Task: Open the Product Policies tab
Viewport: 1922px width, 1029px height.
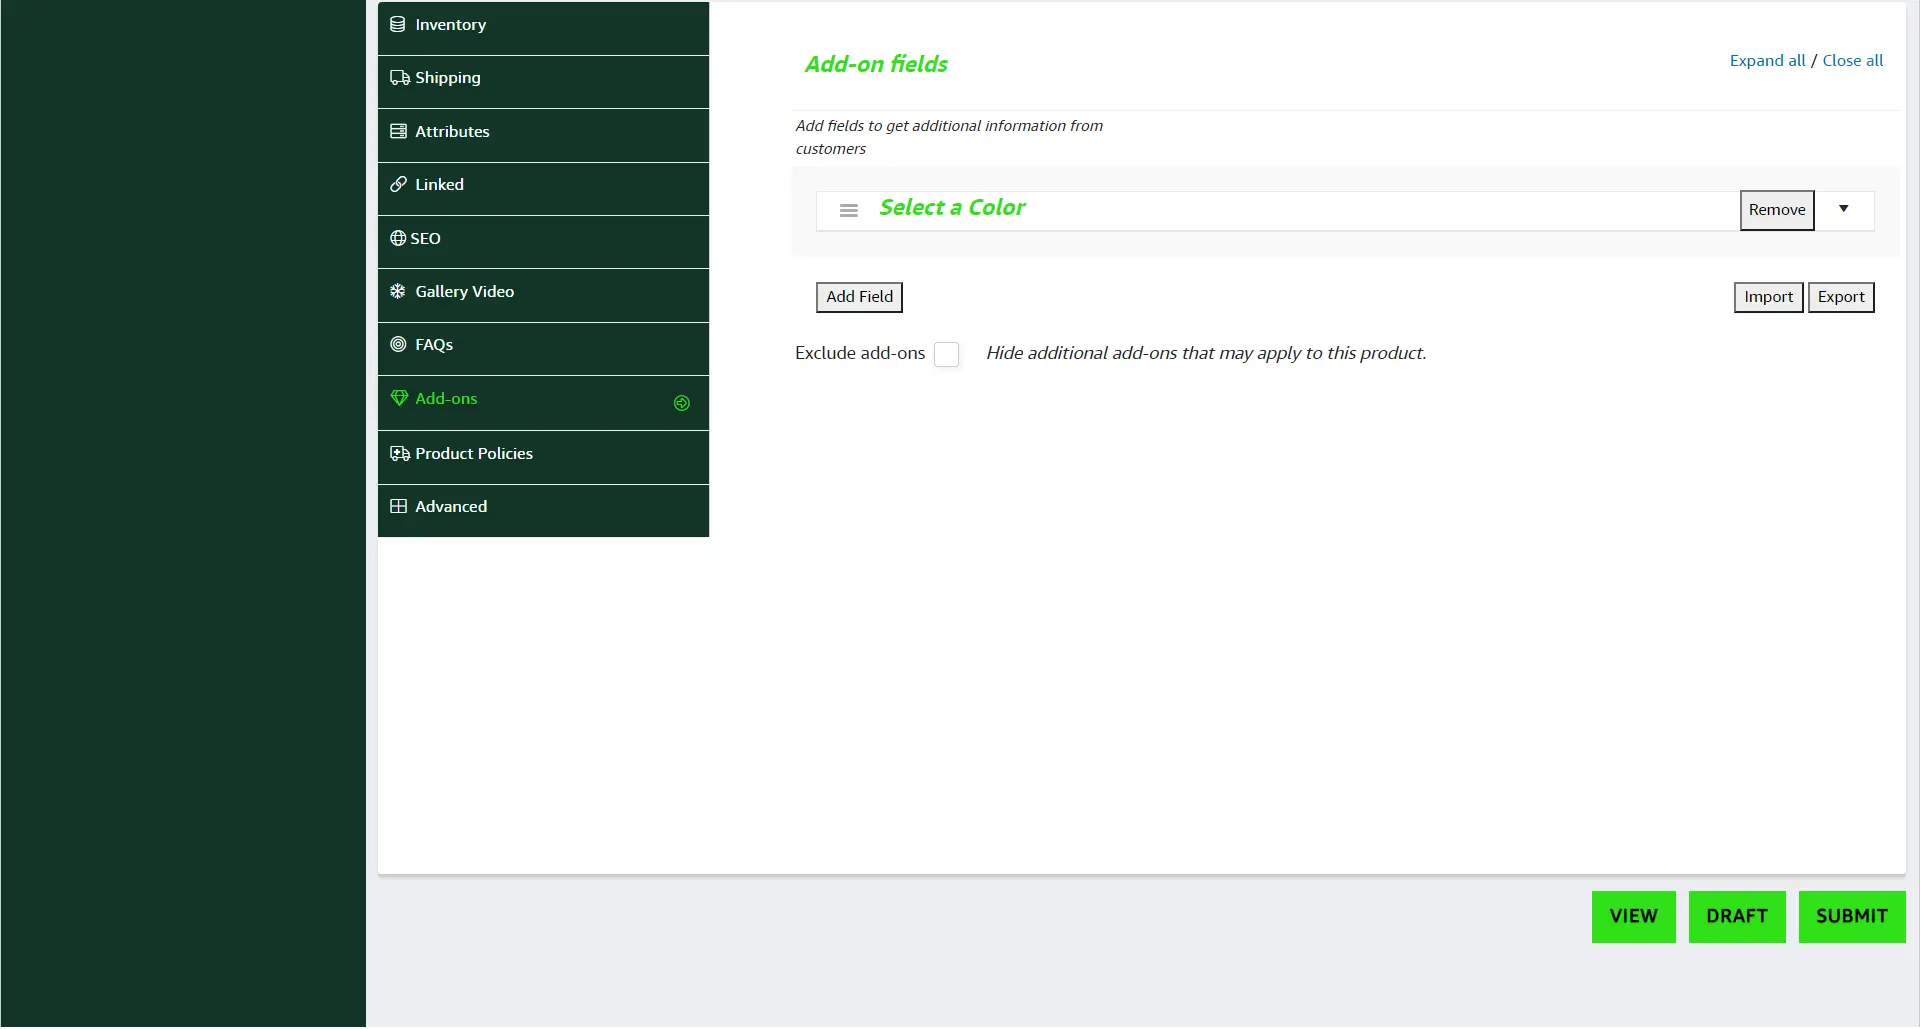Action: [x=543, y=458]
